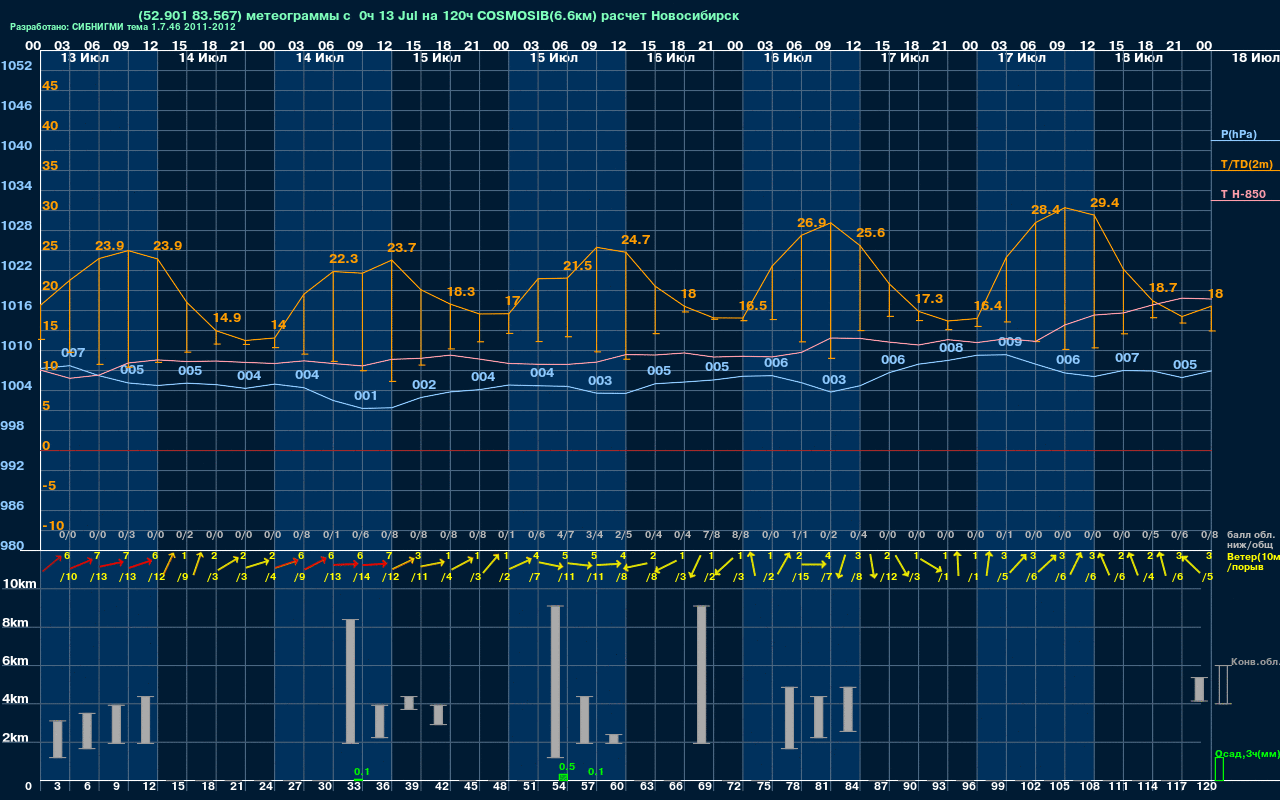Click the 72 hour label on bottom axis
Viewport: 1280px width, 800px height.
[x=735, y=787]
